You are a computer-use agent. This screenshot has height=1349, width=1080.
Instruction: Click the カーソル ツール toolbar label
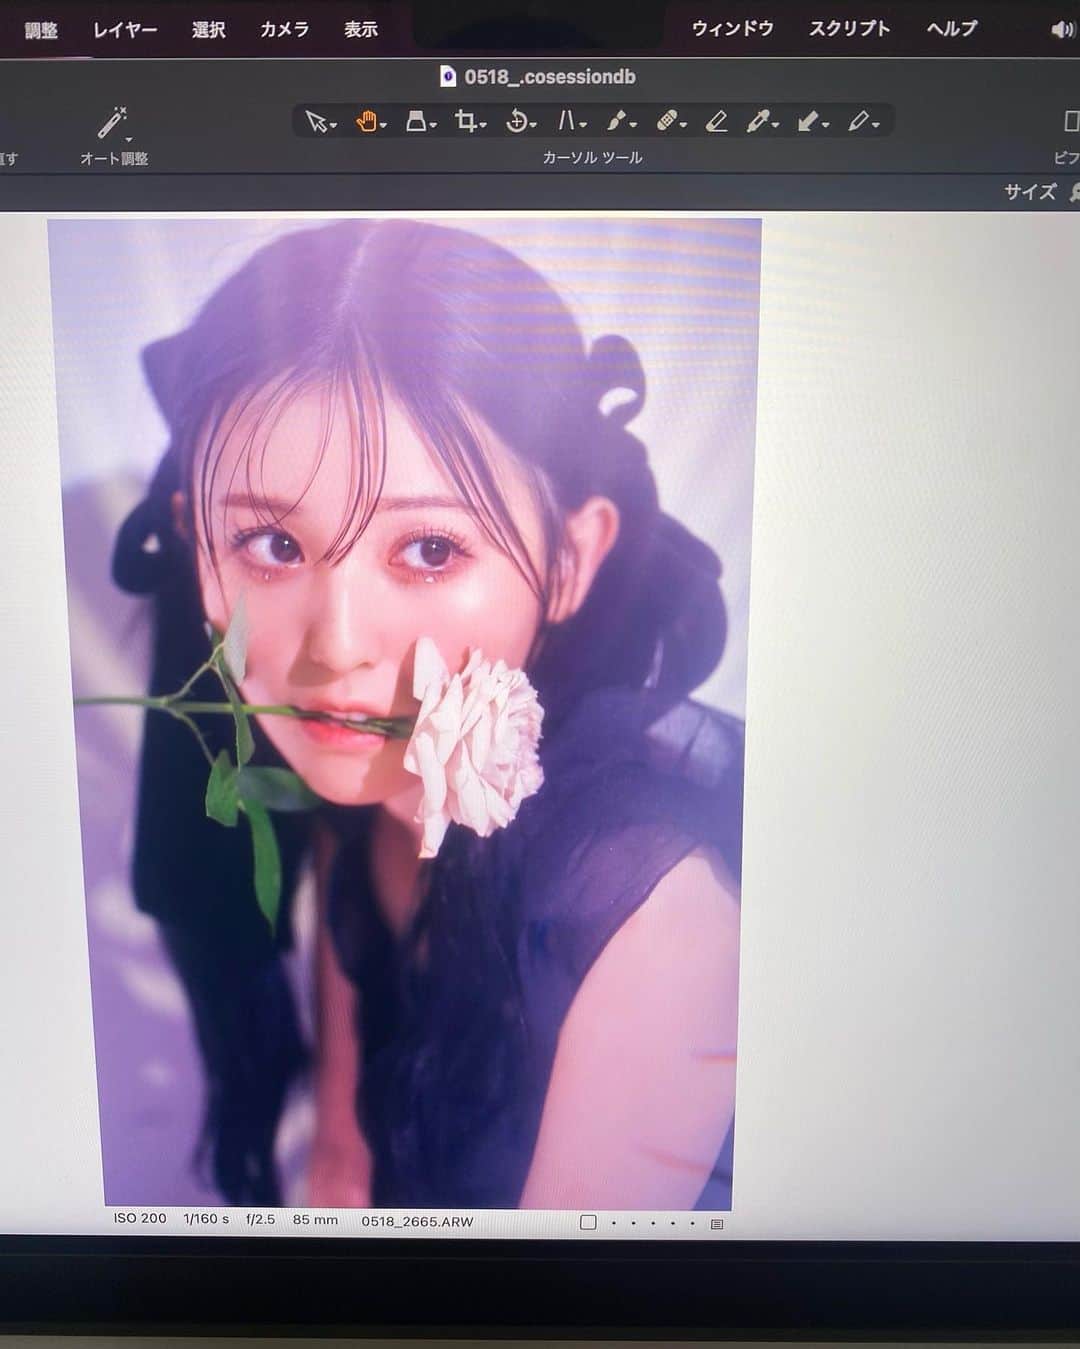coord(592,158)
